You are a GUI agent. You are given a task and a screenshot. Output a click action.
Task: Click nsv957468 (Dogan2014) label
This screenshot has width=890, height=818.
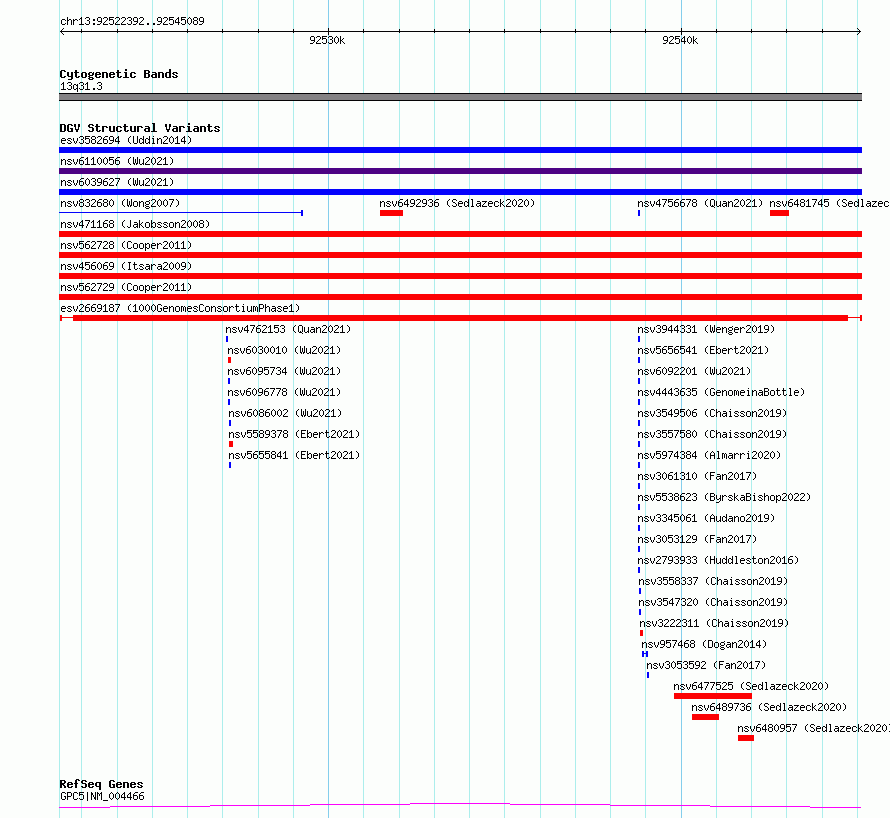coord(704,644)
